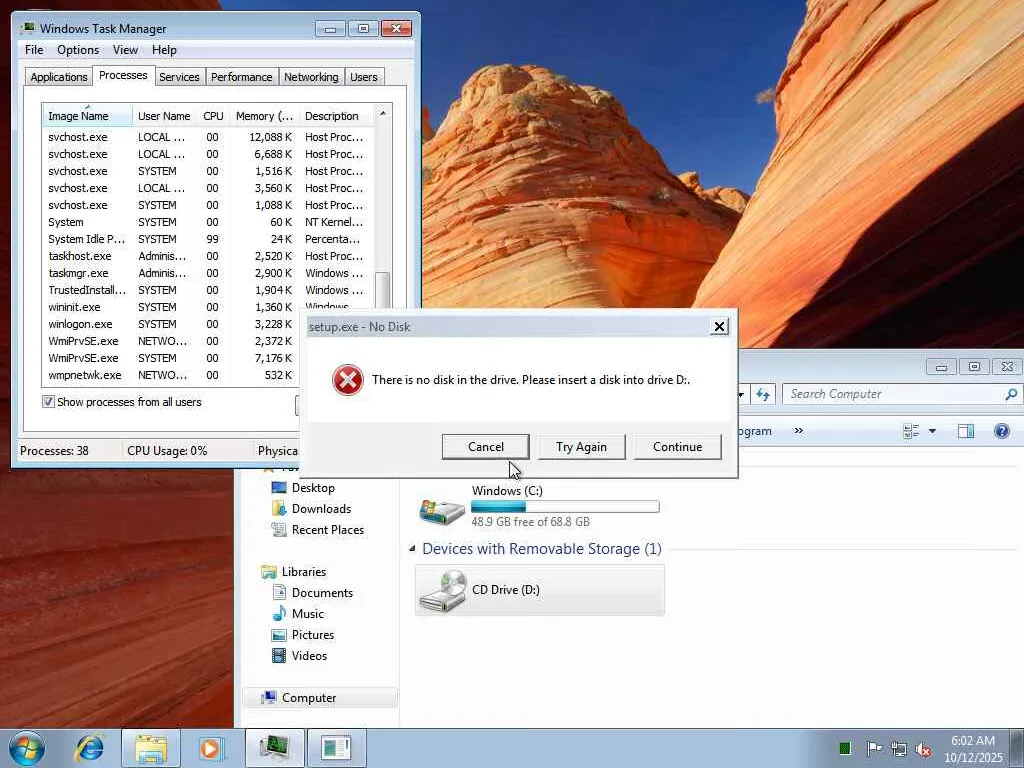The height and width of the screenshot is (768, 1024).
Task: Sort processes by the Description column
Action: pyautogui.click(x=337, y=116)
